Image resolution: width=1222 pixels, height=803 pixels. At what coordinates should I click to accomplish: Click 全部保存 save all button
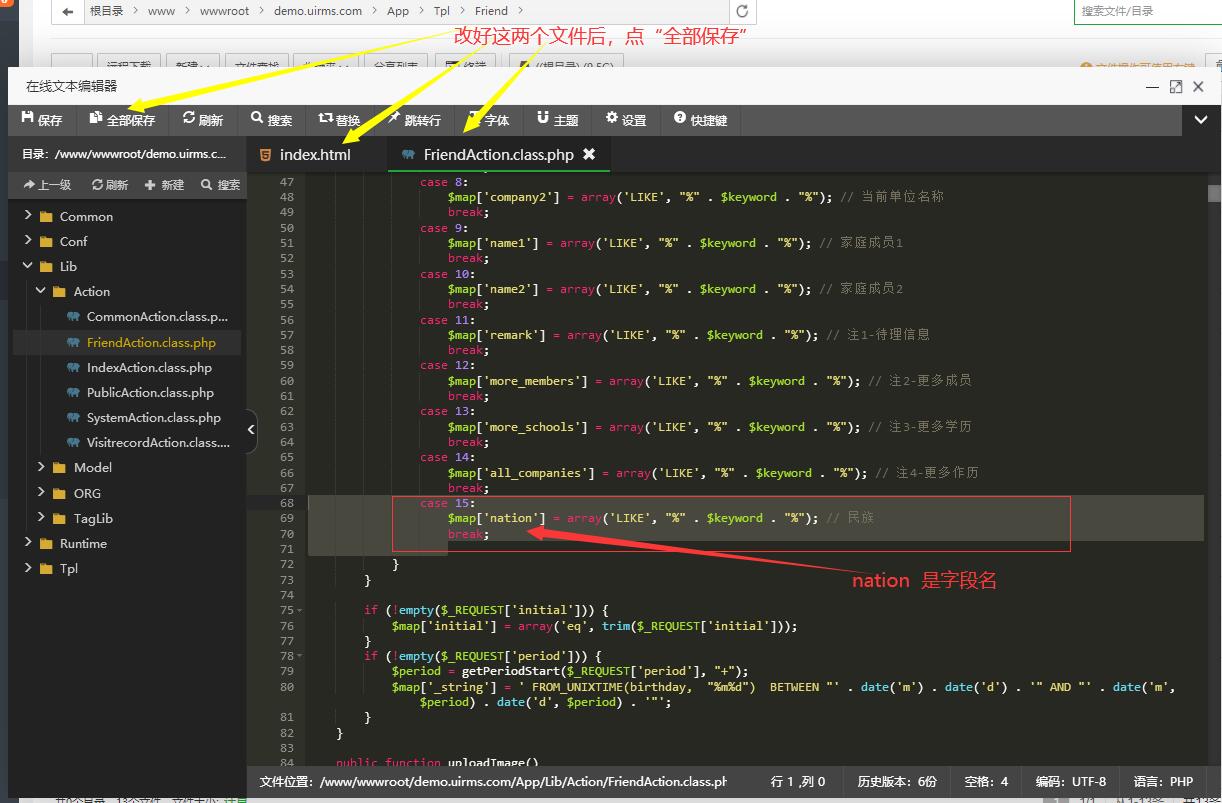[x=122, y=120]
